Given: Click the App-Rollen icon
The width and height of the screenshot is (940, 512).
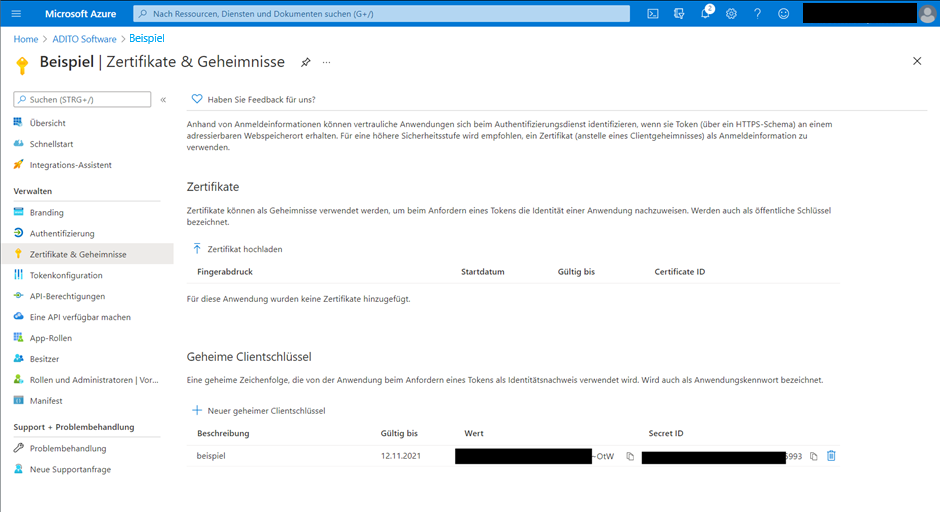Looking at the screenshot, I should pyautogui.click(x=18, y=338).
